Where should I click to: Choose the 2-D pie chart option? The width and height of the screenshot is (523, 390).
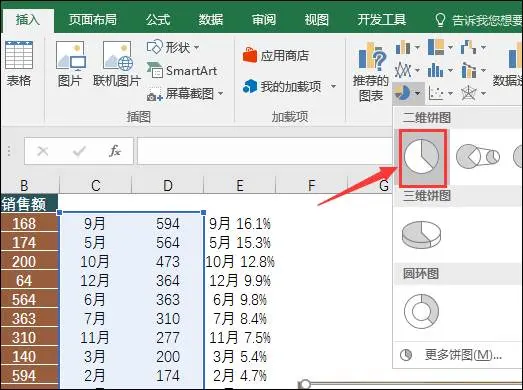[422, 157]
